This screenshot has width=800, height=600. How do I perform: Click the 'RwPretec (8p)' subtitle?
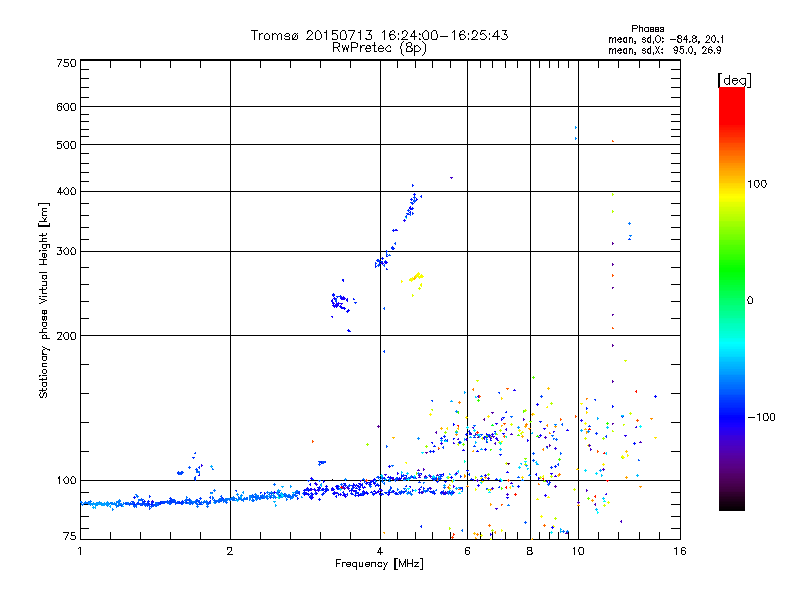pos(379,48)
